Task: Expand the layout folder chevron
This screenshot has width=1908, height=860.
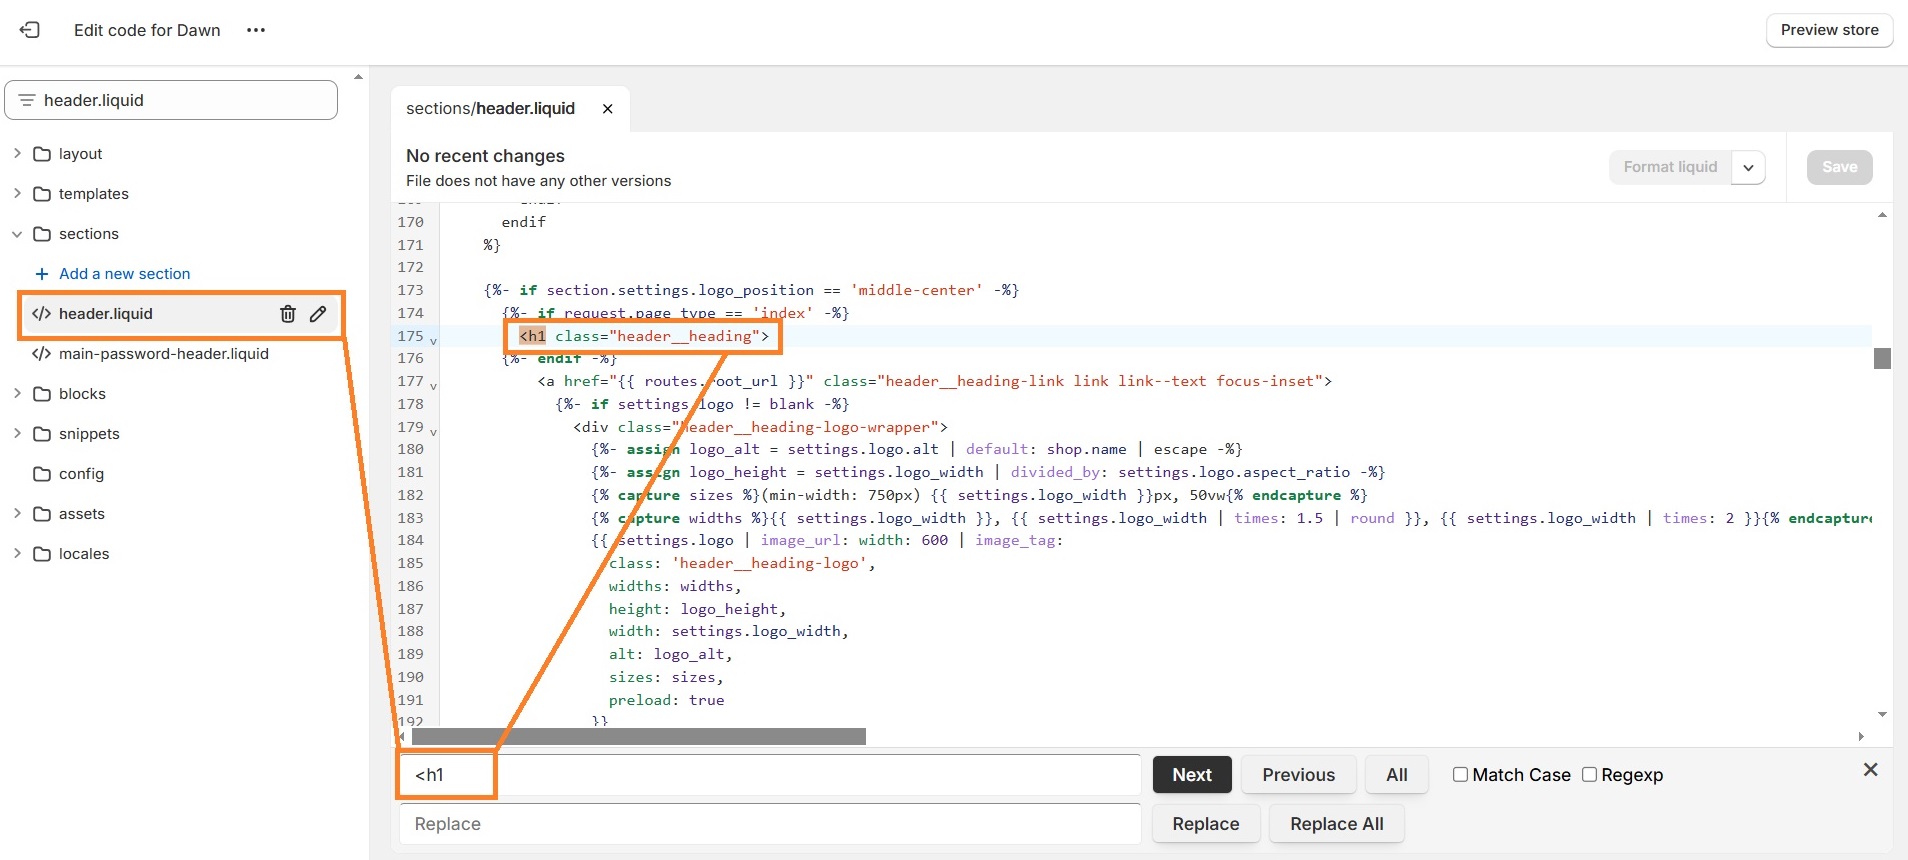Action: point(17,153)
